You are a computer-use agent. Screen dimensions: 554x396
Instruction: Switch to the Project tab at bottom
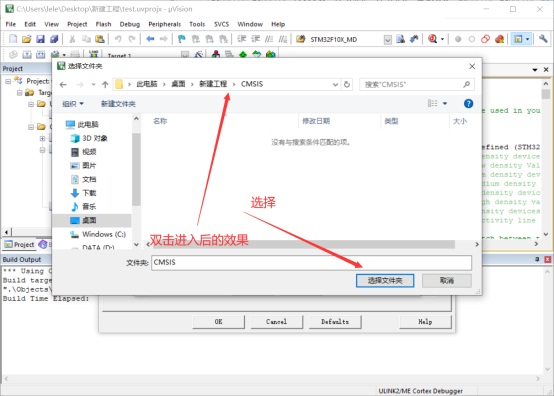20,244
